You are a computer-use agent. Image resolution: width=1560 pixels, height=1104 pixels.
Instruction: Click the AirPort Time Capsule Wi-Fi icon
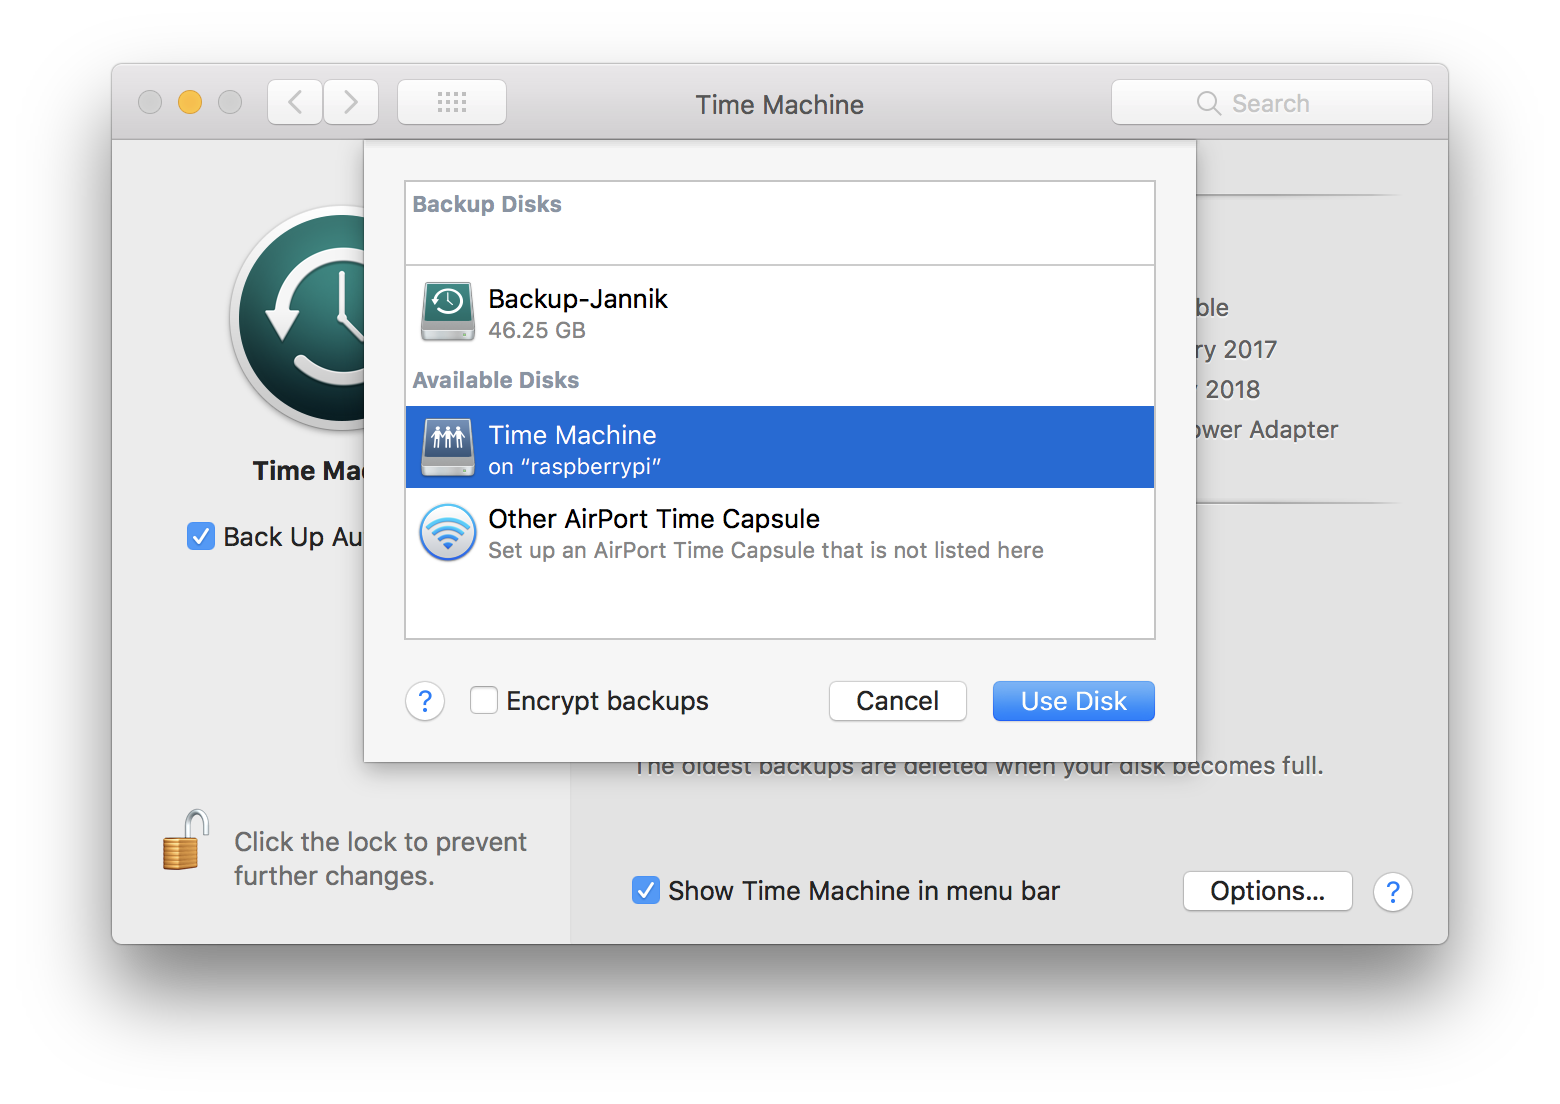(448, 532)
